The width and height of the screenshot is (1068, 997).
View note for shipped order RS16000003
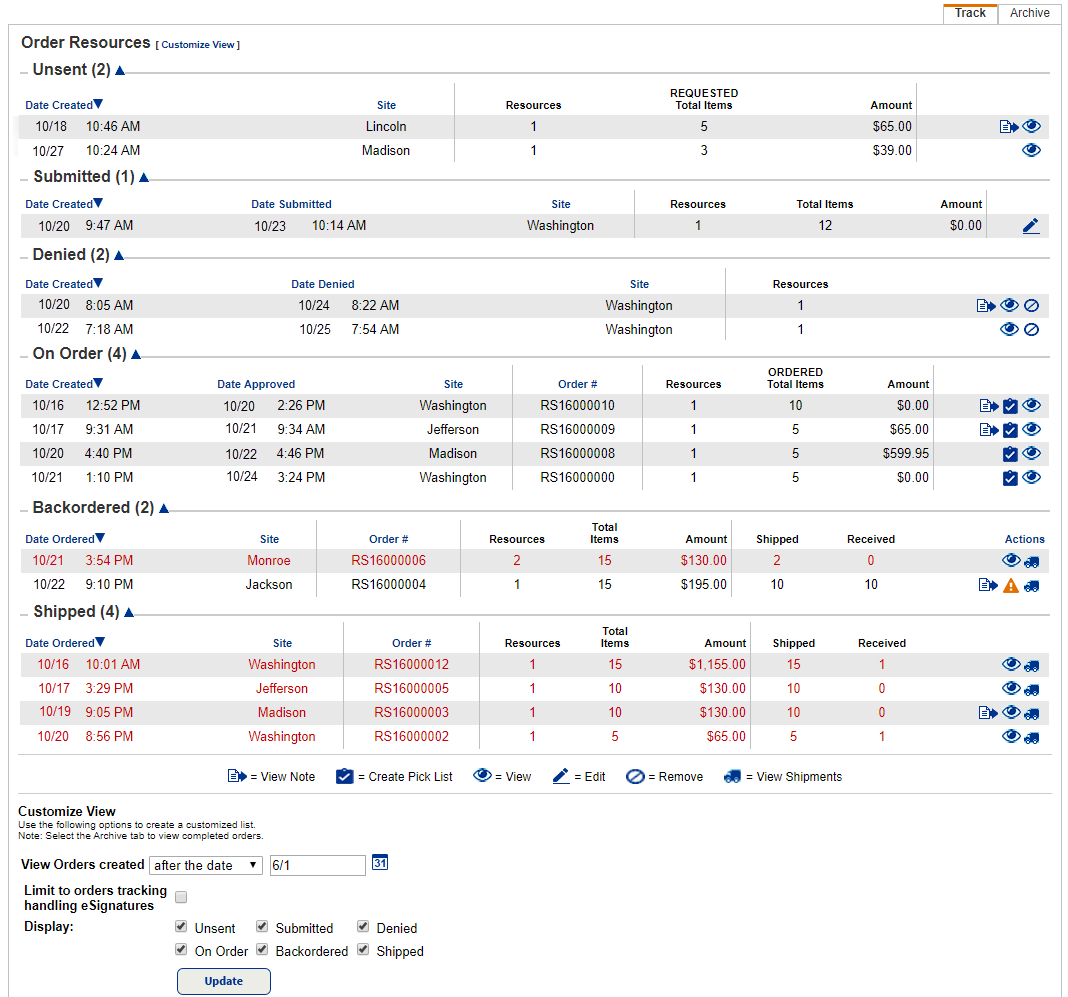pos(986,712)
